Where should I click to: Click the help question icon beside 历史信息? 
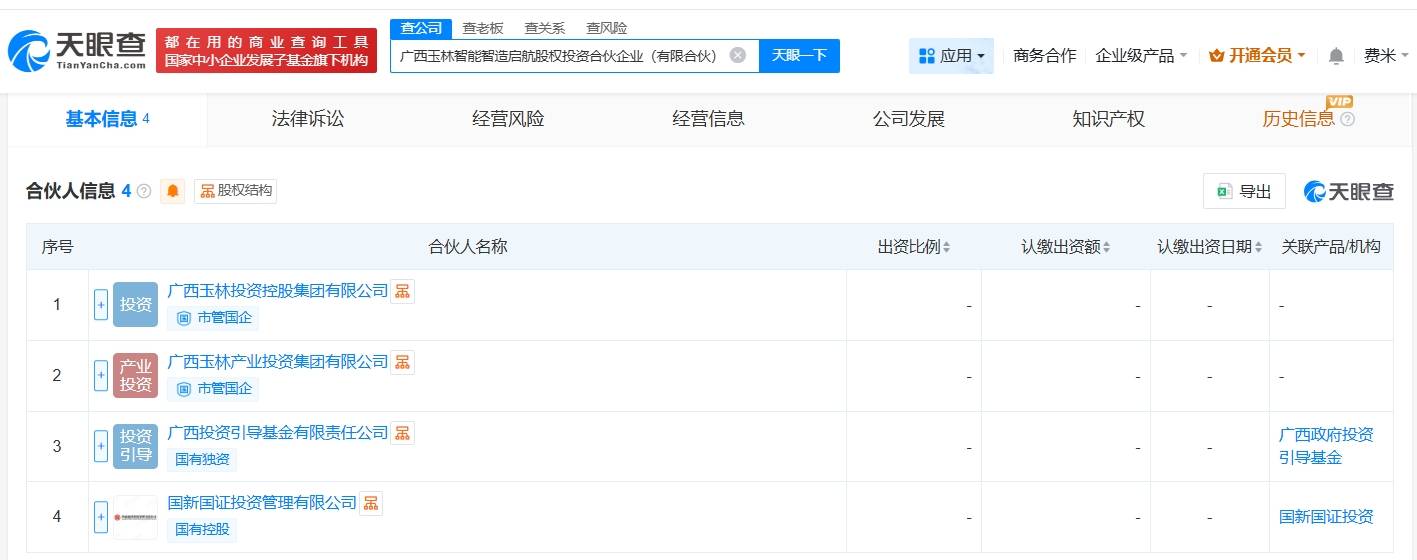[x=1347, y=119]
